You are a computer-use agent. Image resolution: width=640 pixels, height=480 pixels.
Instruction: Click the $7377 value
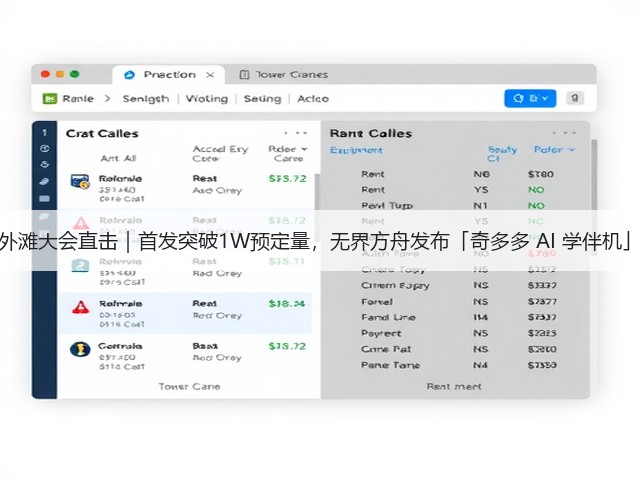point(542,302)
